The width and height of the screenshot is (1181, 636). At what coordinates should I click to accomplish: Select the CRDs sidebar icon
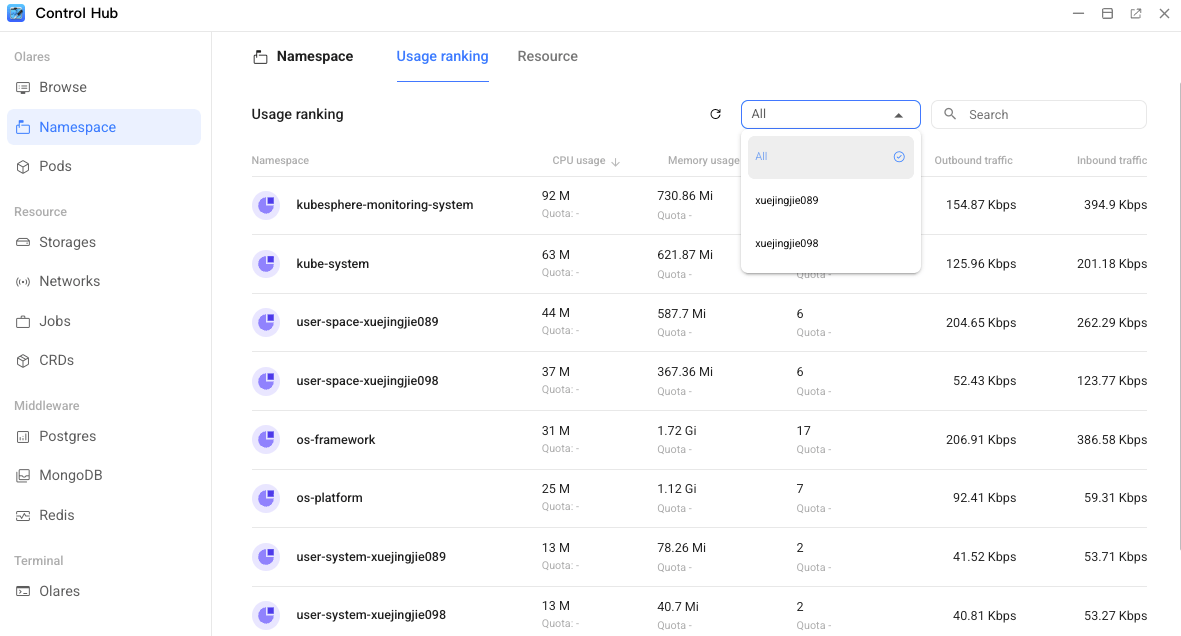click(58, 360)
